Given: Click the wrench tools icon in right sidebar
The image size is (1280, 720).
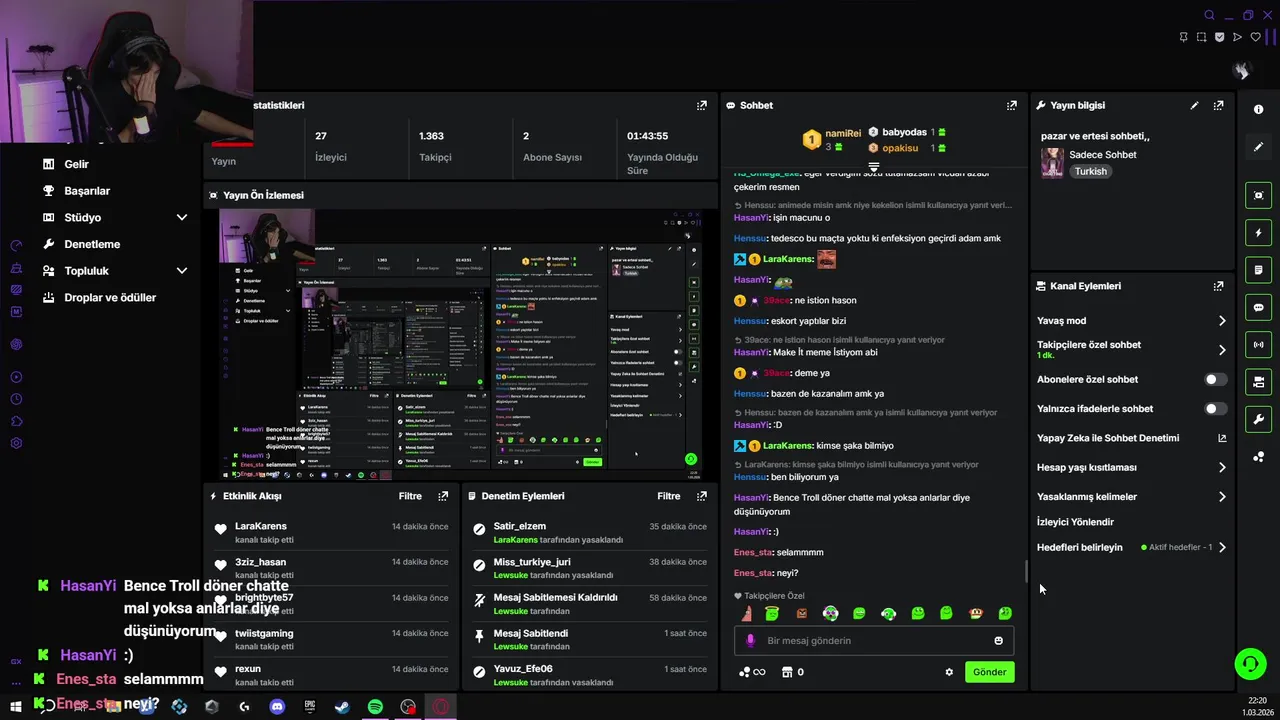Looking at the screenshot, I should pos(1259,419).
